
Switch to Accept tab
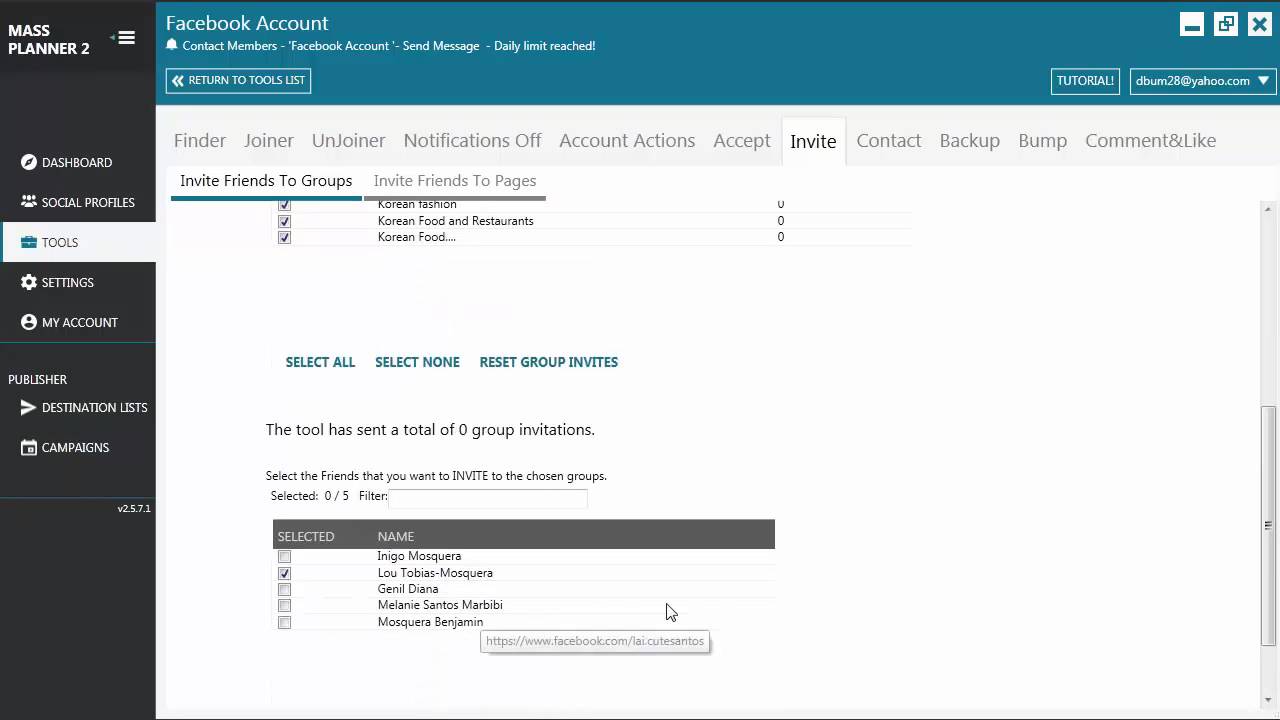tap(742, 140)
